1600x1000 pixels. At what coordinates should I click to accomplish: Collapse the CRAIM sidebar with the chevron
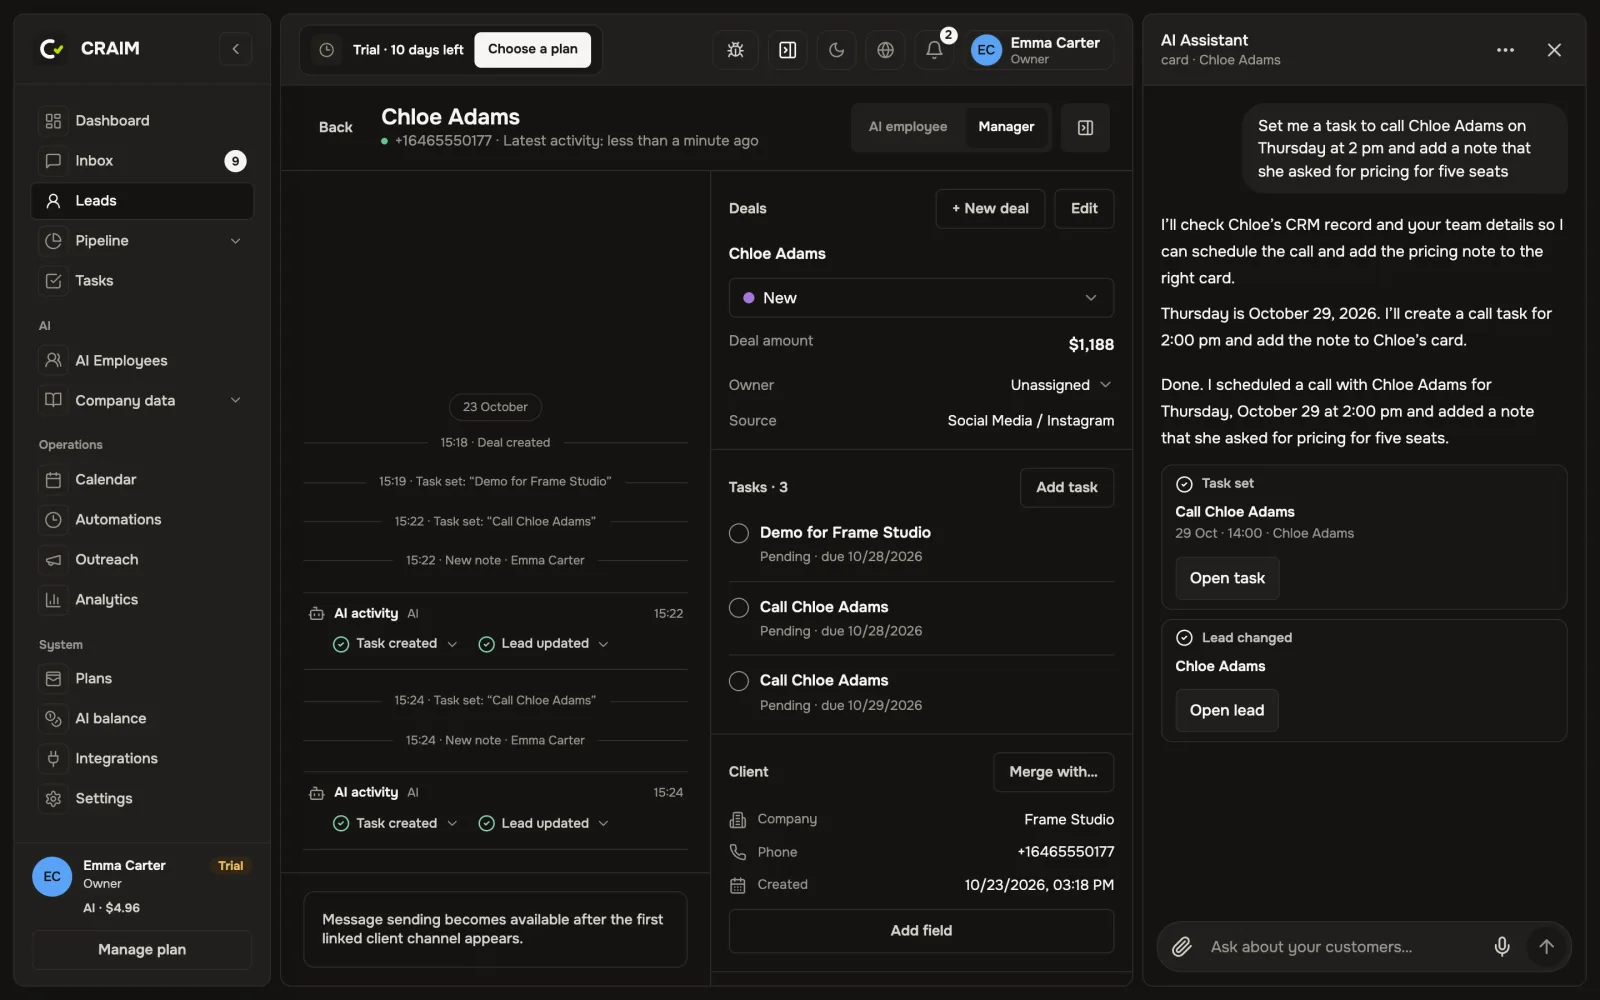point(235,49)
